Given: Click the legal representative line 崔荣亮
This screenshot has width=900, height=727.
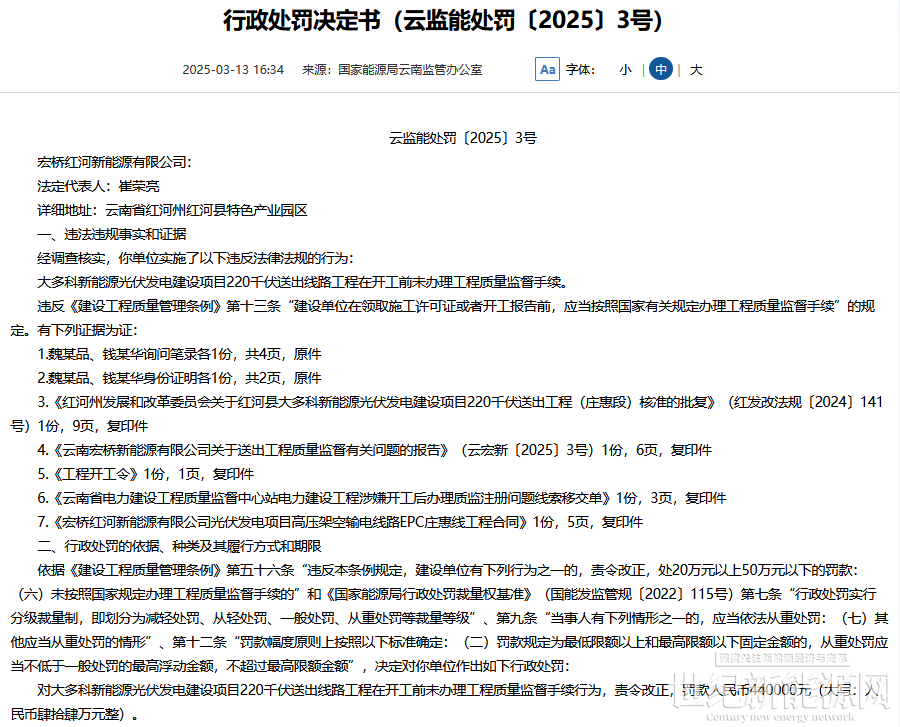Looking at the screenshot, I should pos(98,186).
